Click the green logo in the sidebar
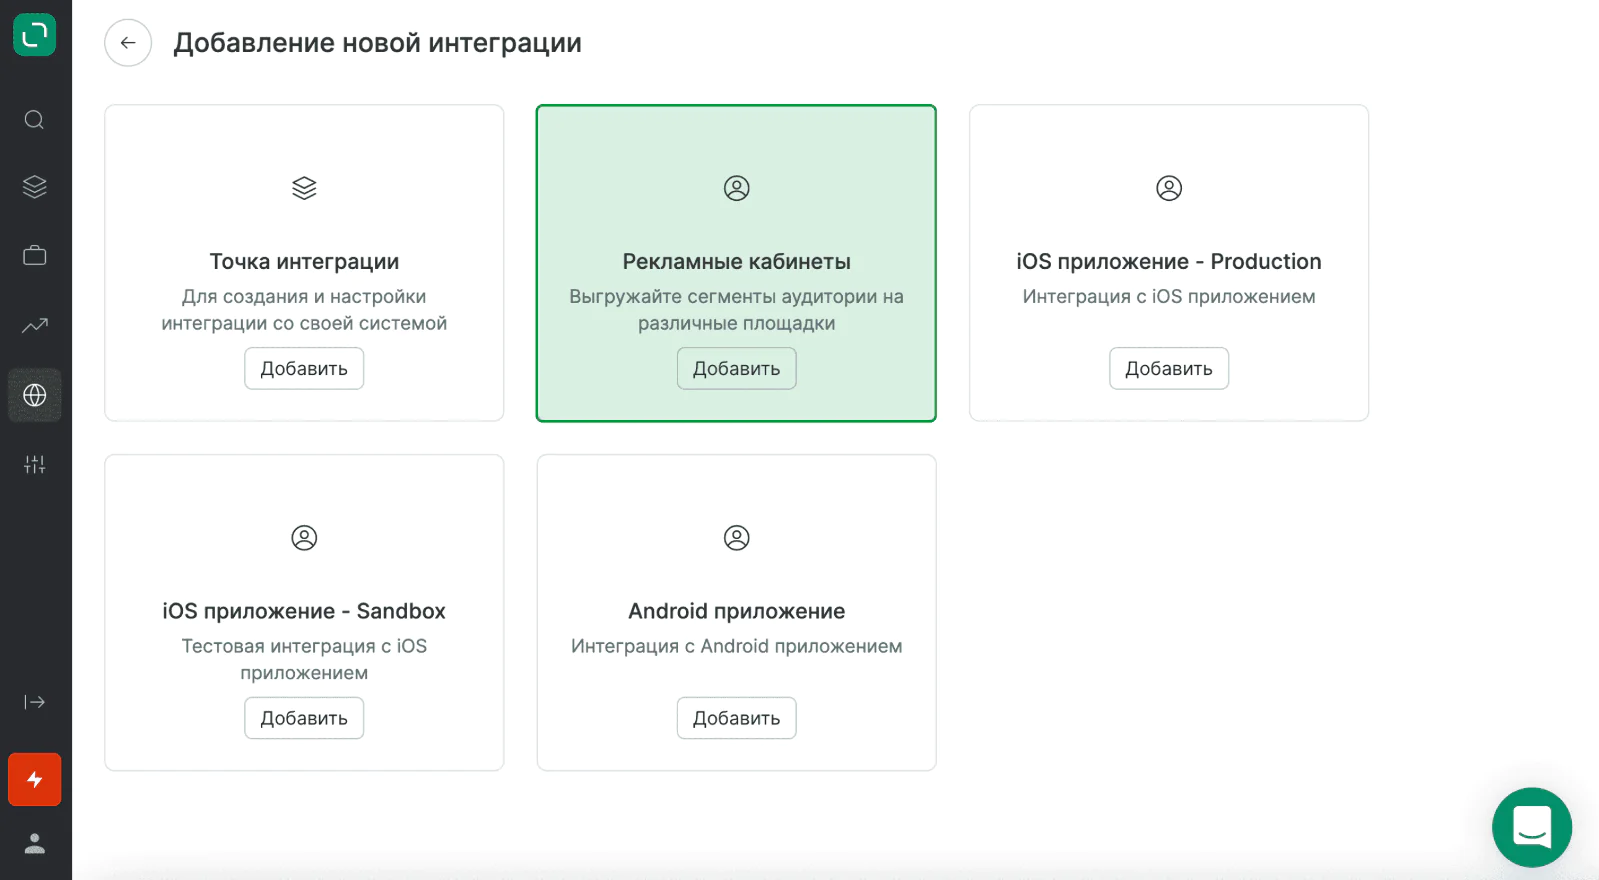This screenshot has height=880, width=1599. [x=34, y=35]
